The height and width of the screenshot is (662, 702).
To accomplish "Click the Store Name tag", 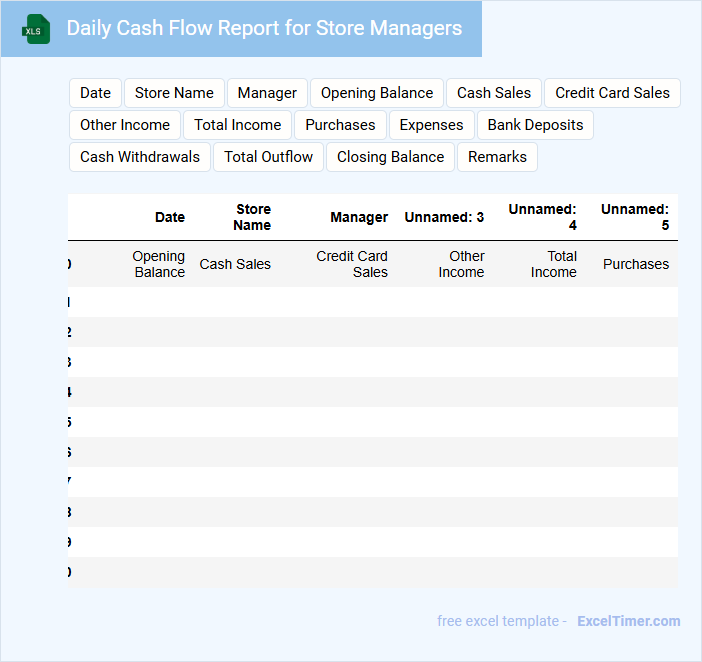I will tap(174, 93).
